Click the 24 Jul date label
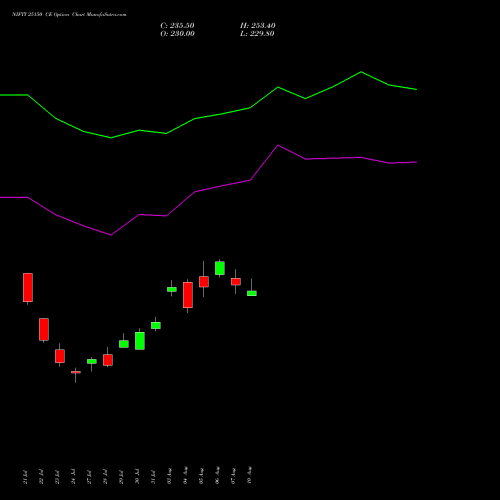 [x=73, y=477]
